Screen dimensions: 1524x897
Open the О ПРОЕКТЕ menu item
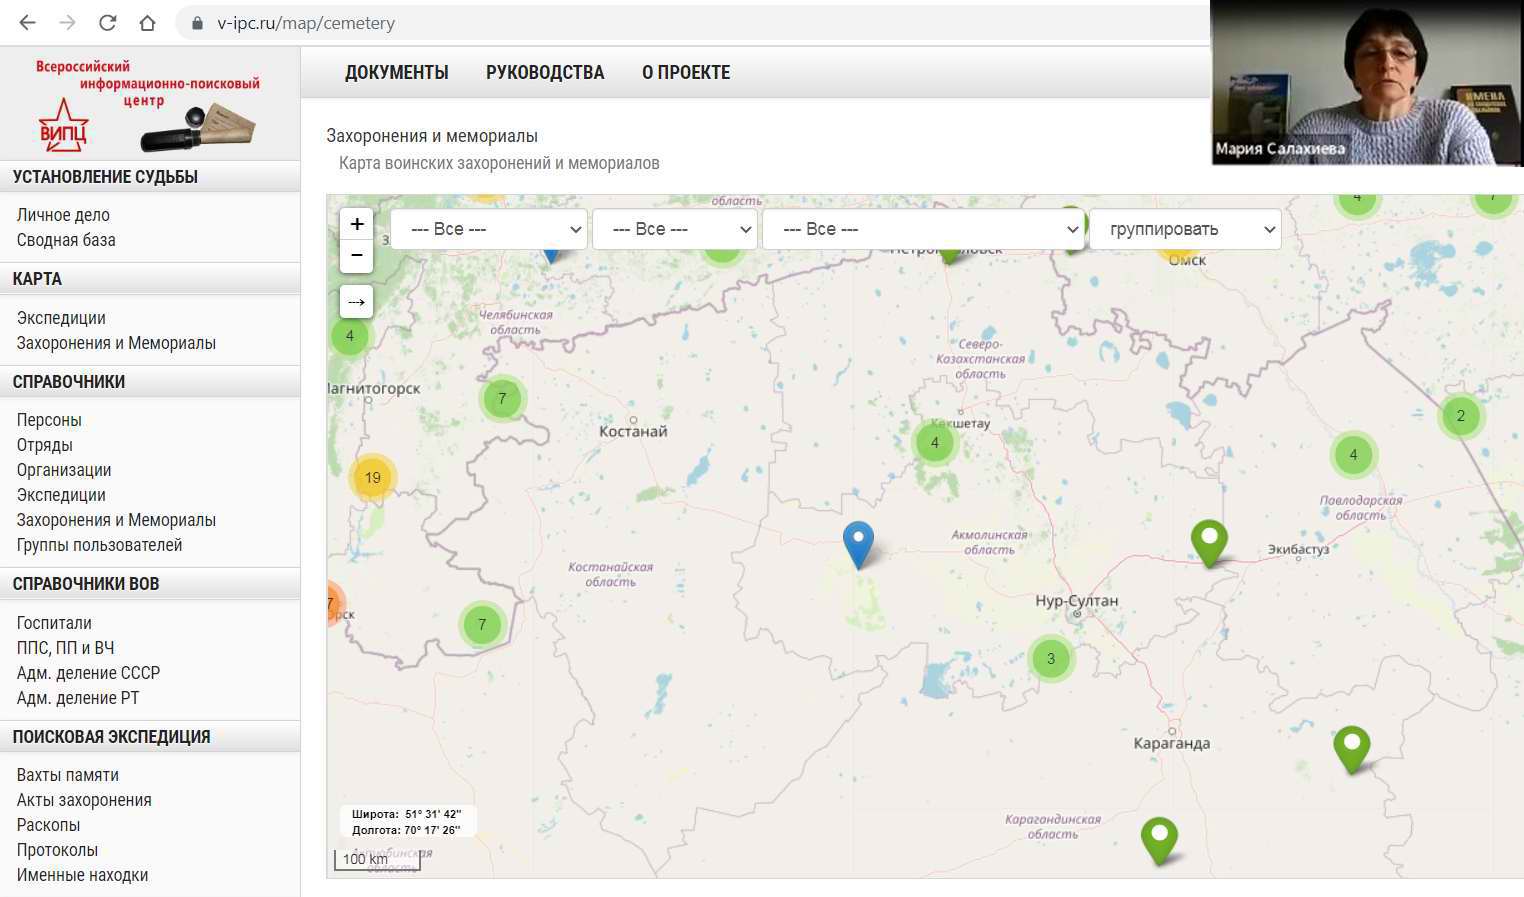coord(686,72)
